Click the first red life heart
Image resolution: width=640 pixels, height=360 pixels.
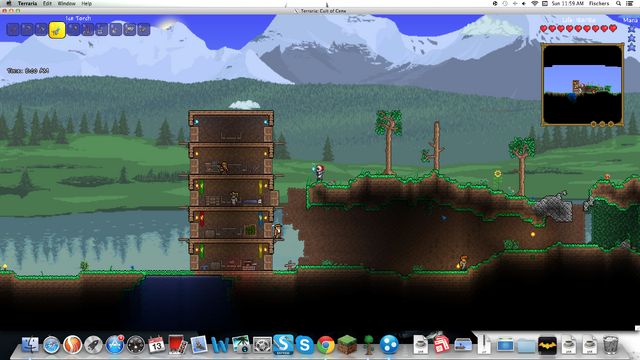coord(543,29)
